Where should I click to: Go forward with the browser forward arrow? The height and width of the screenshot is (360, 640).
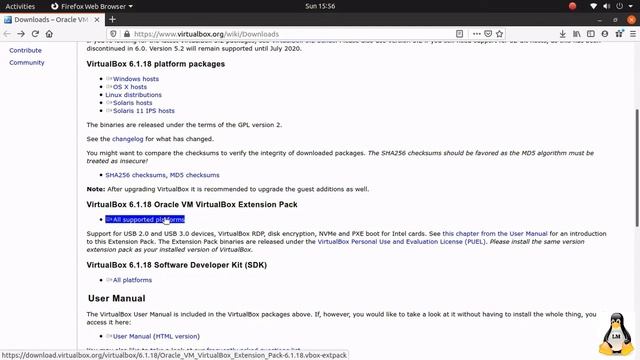click(21, 34)
